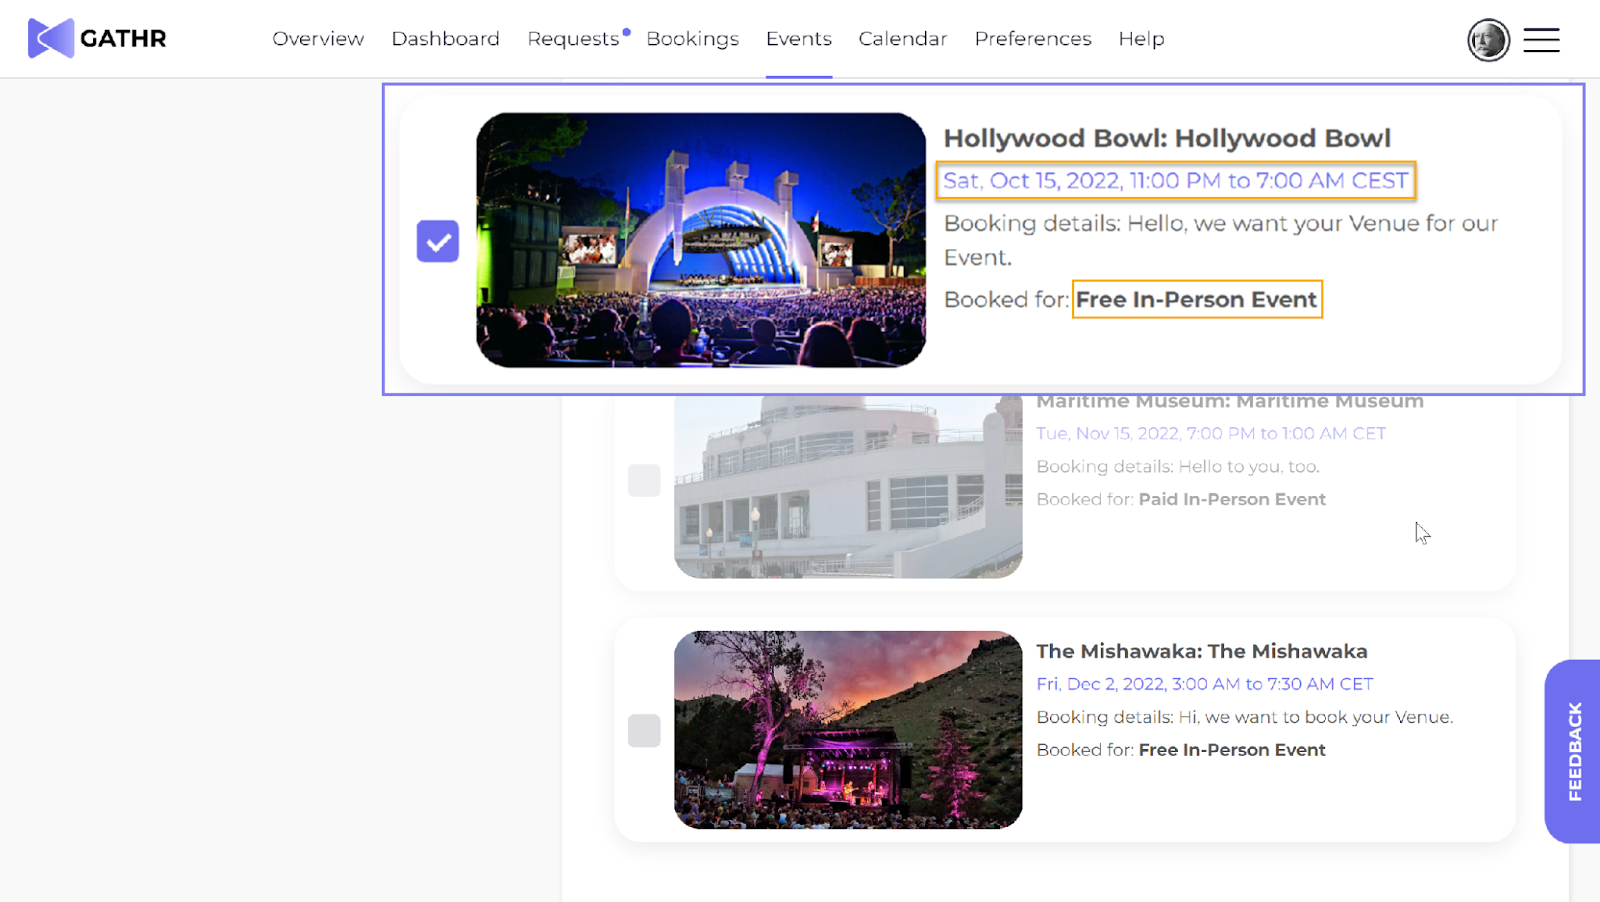1600x902 pixels.
Task: Click the Tue, Nov 15, 2022 date link
Action: tap(1211, 433)
